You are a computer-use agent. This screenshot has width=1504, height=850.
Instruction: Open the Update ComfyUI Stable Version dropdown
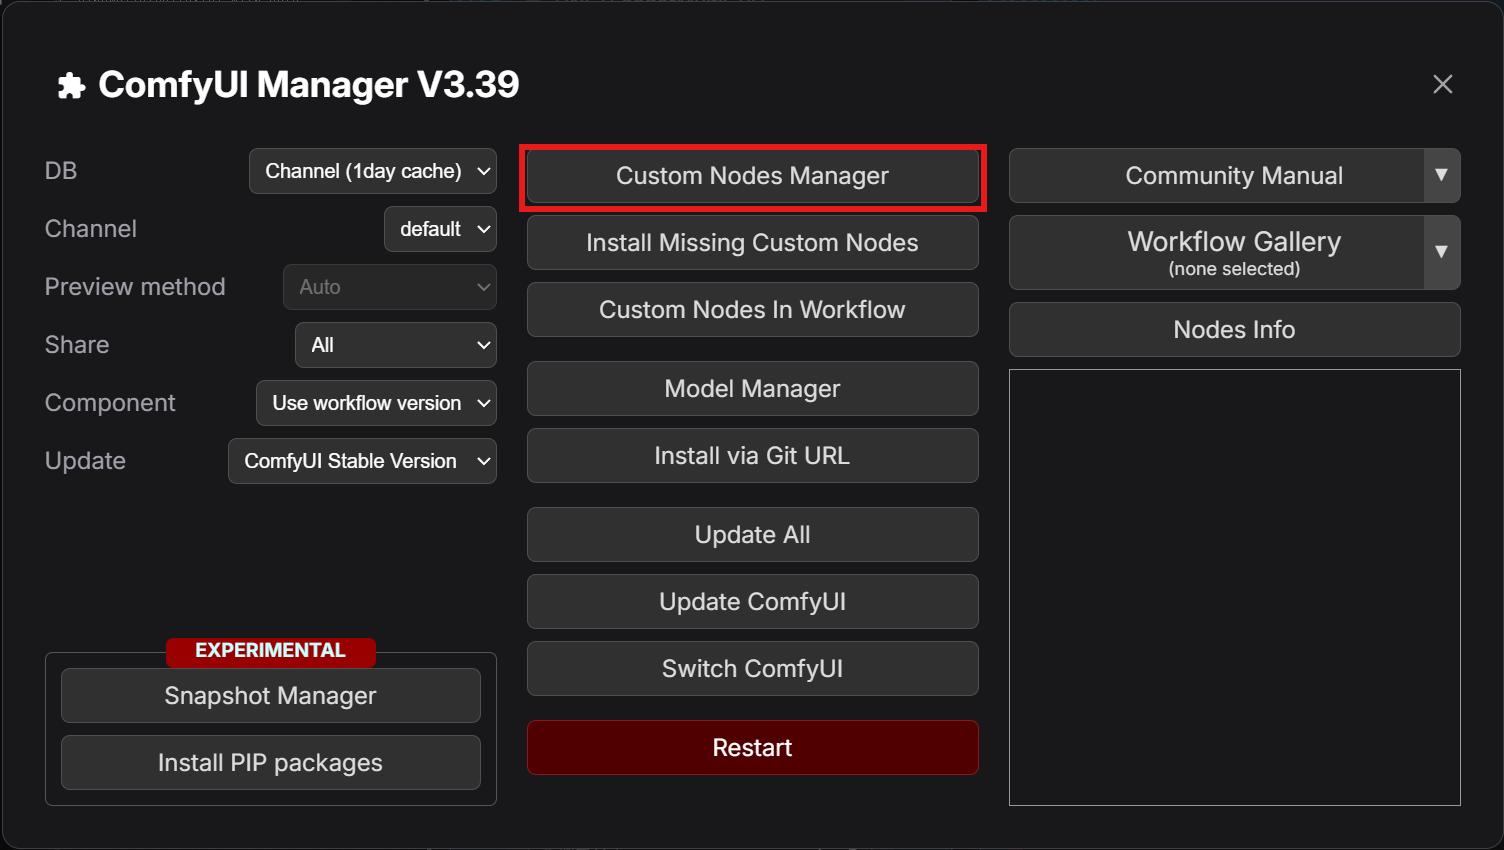pyautogui.click(x=363, y=461)
